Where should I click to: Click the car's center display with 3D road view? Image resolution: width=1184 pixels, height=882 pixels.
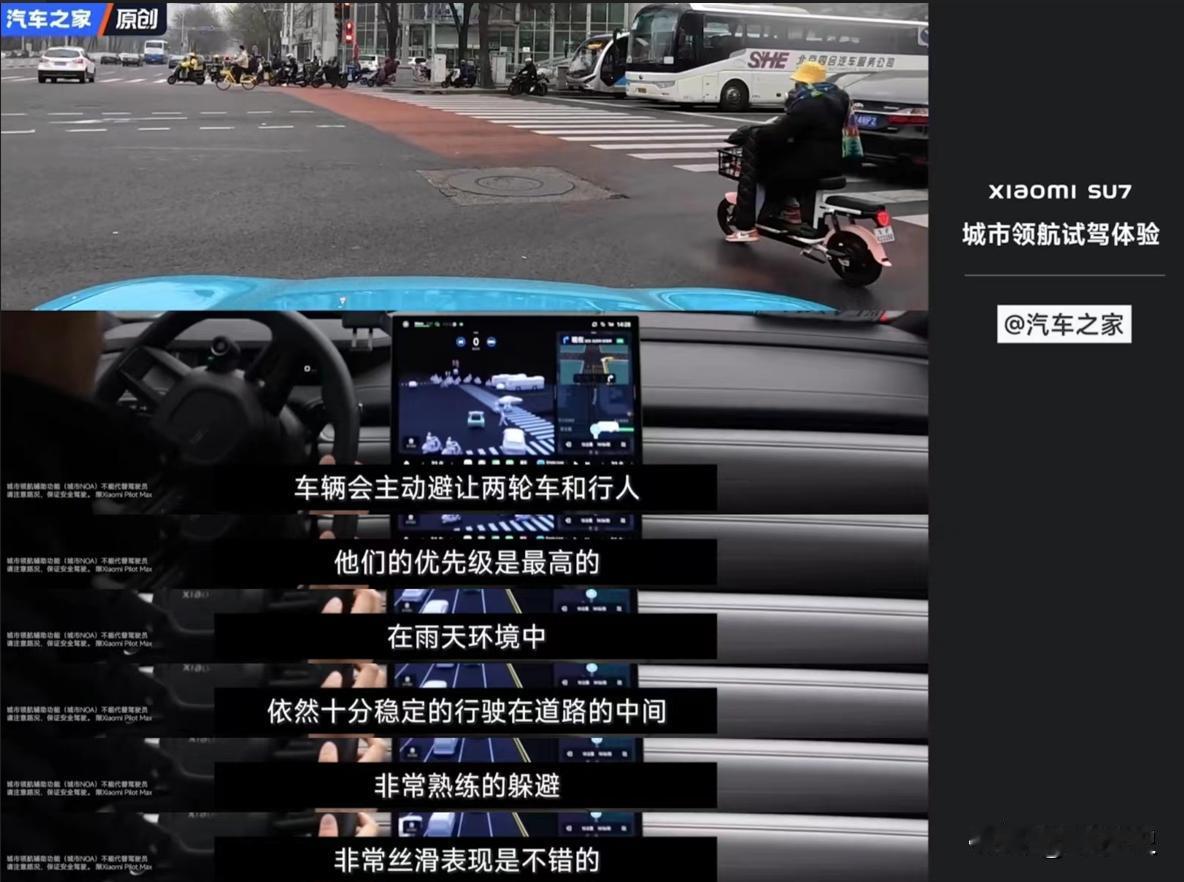pos(516,389)
